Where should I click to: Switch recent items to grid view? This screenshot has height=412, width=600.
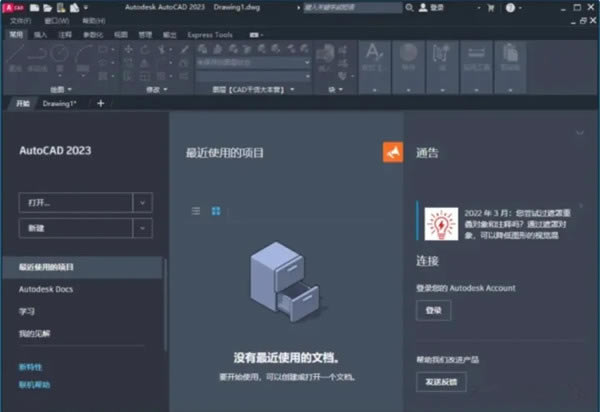[x=216, y=211]
